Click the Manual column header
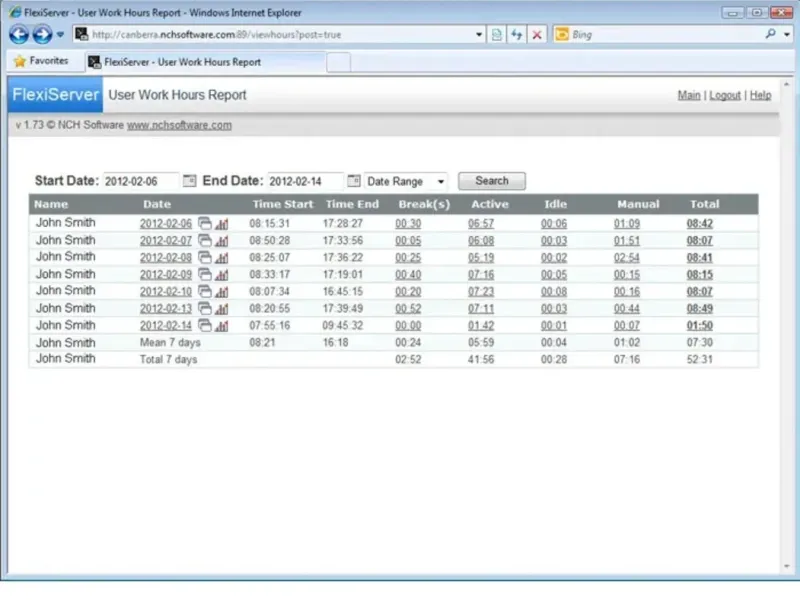800x600 pixels. (638, 204)
